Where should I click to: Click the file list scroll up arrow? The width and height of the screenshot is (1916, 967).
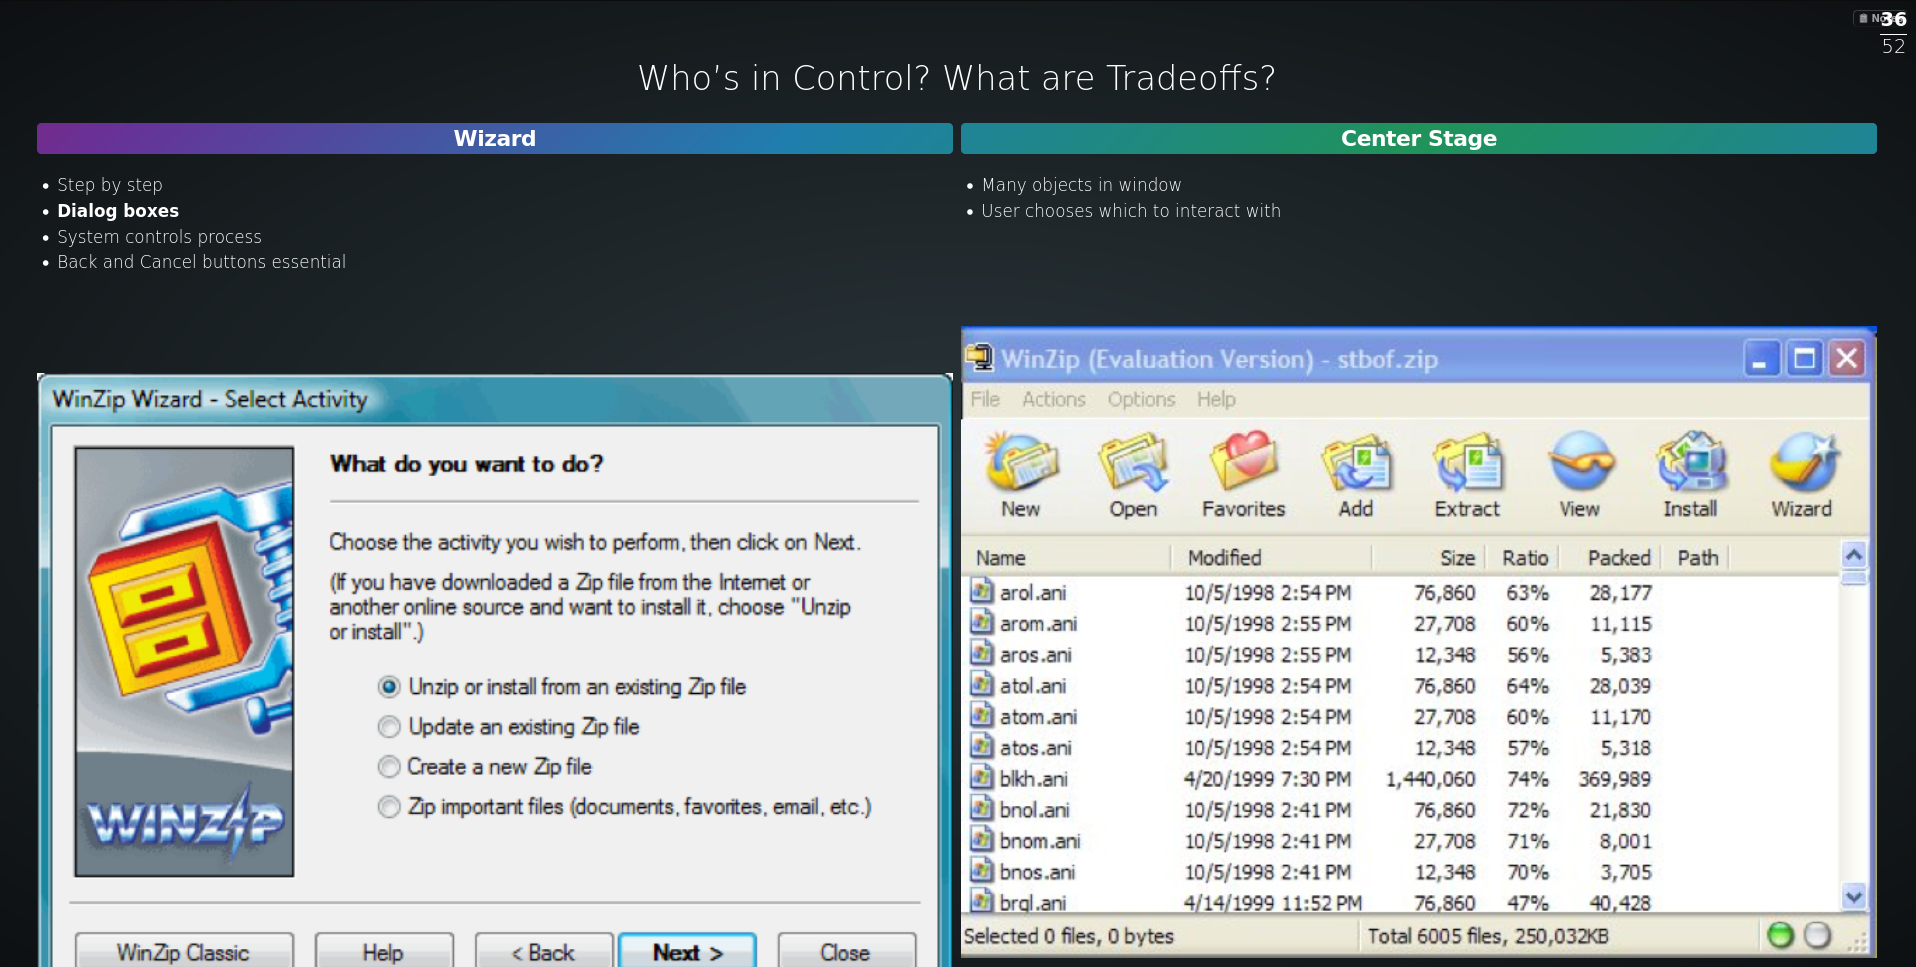[x=1853, y=555]
